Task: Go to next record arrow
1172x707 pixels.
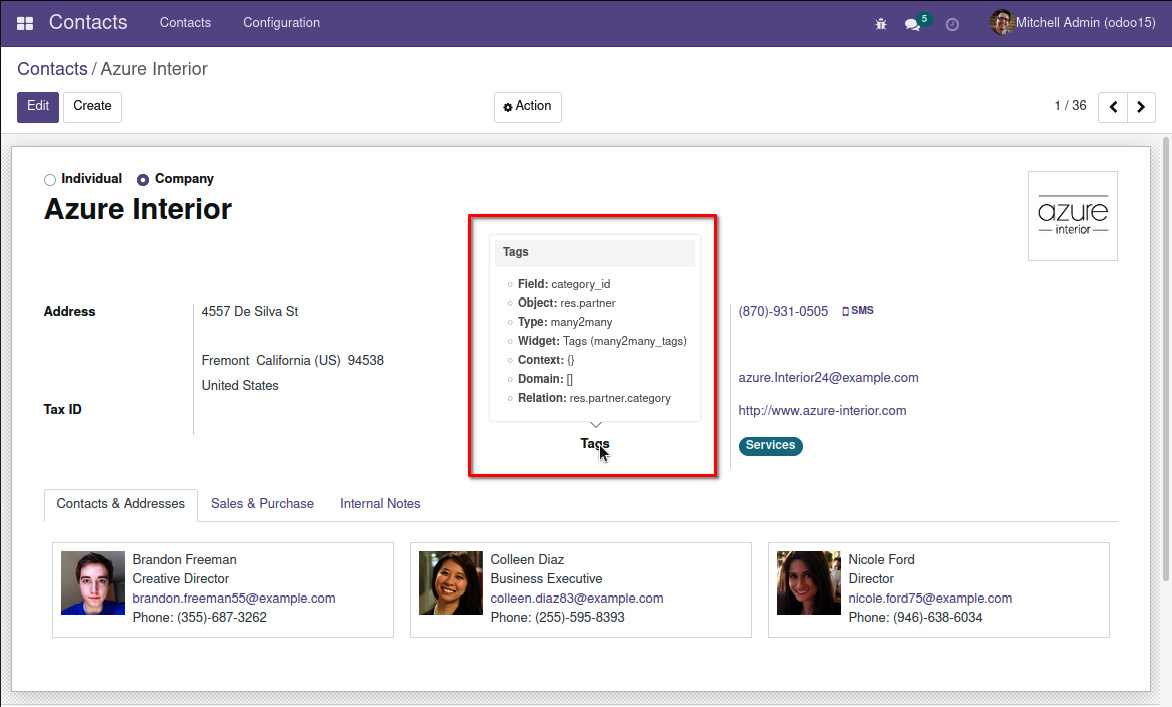Action: (1141, 107)
